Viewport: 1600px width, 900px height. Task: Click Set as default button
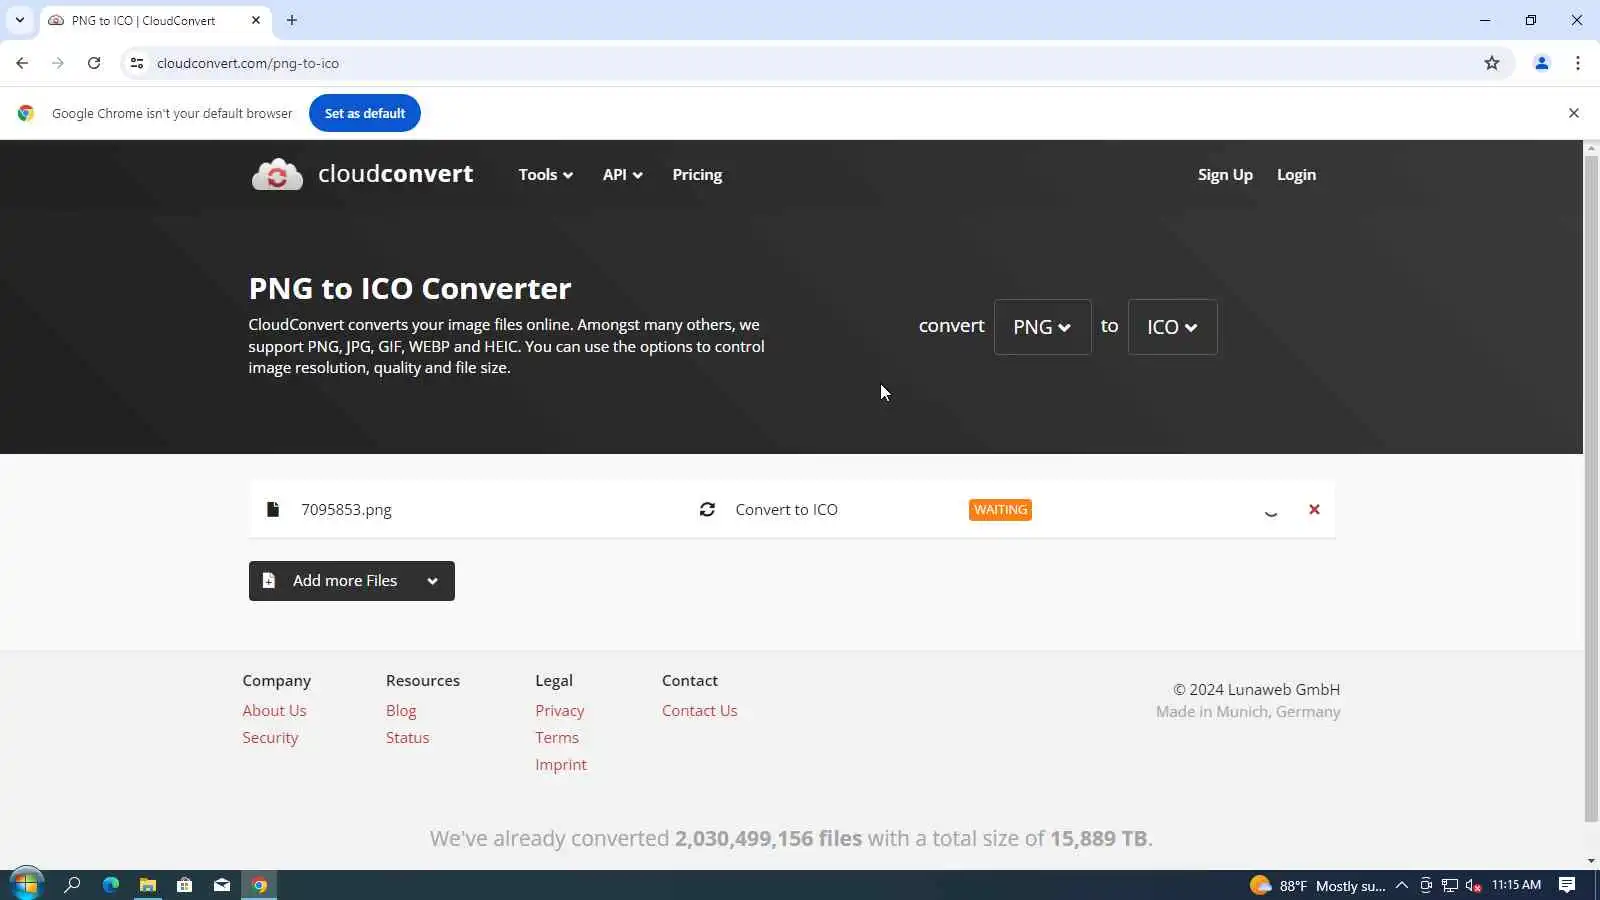tap(365, 113)
